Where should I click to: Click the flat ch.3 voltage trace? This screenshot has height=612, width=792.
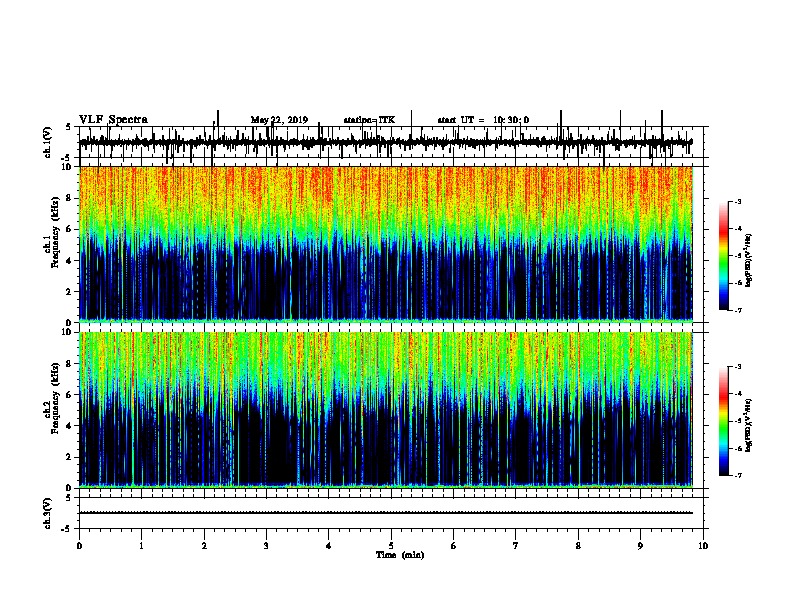386,513
